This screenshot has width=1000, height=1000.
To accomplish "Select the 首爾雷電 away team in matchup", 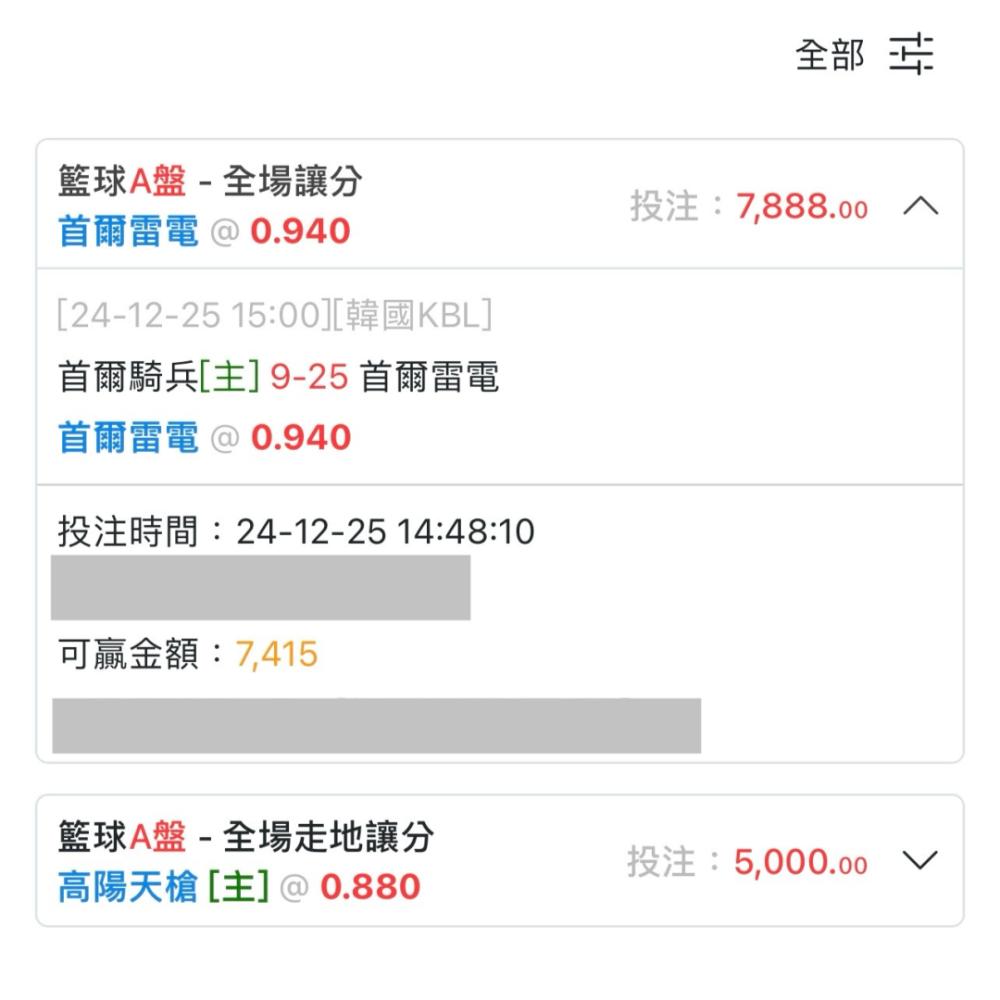I will point(430,376).
